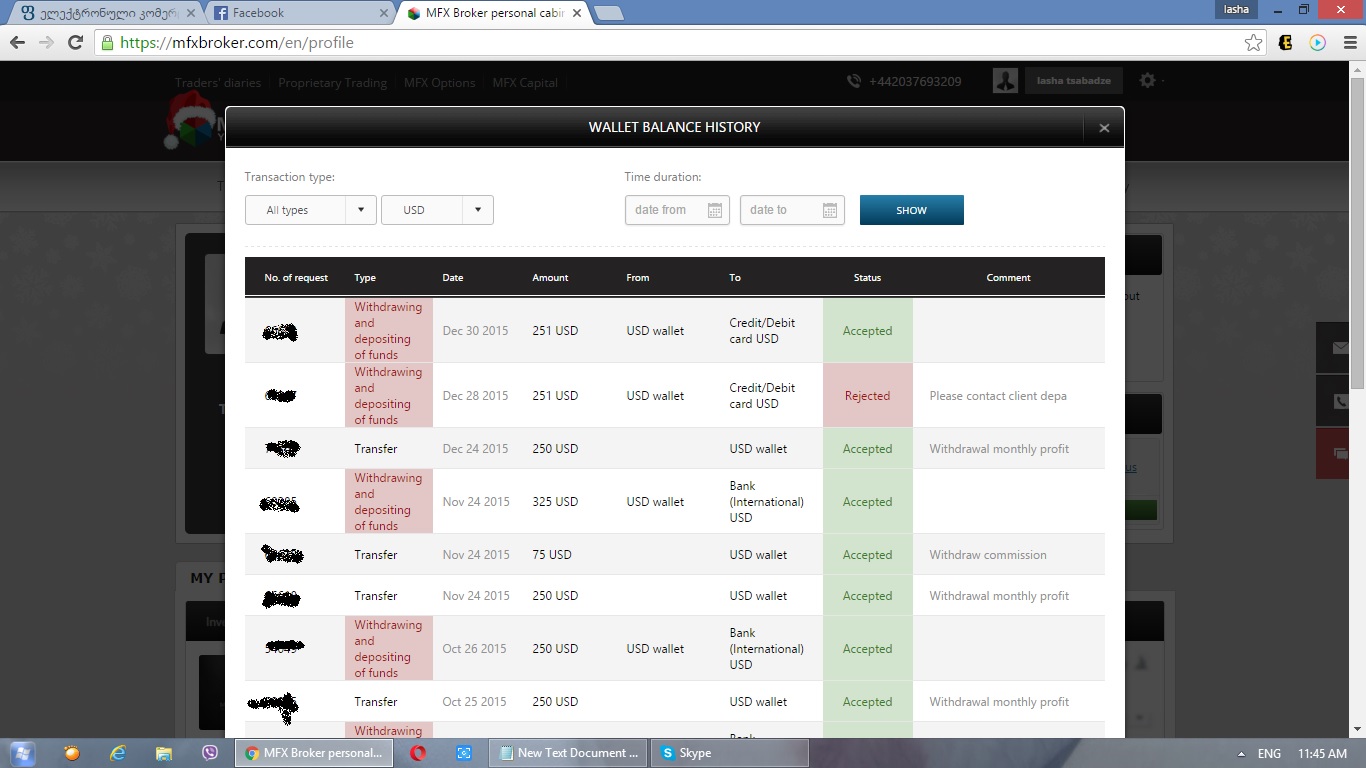Select the MFX Broker personal cabinet tab
Image resolution: width=1366 pixels, height=768 pixels.
[494, 13]
